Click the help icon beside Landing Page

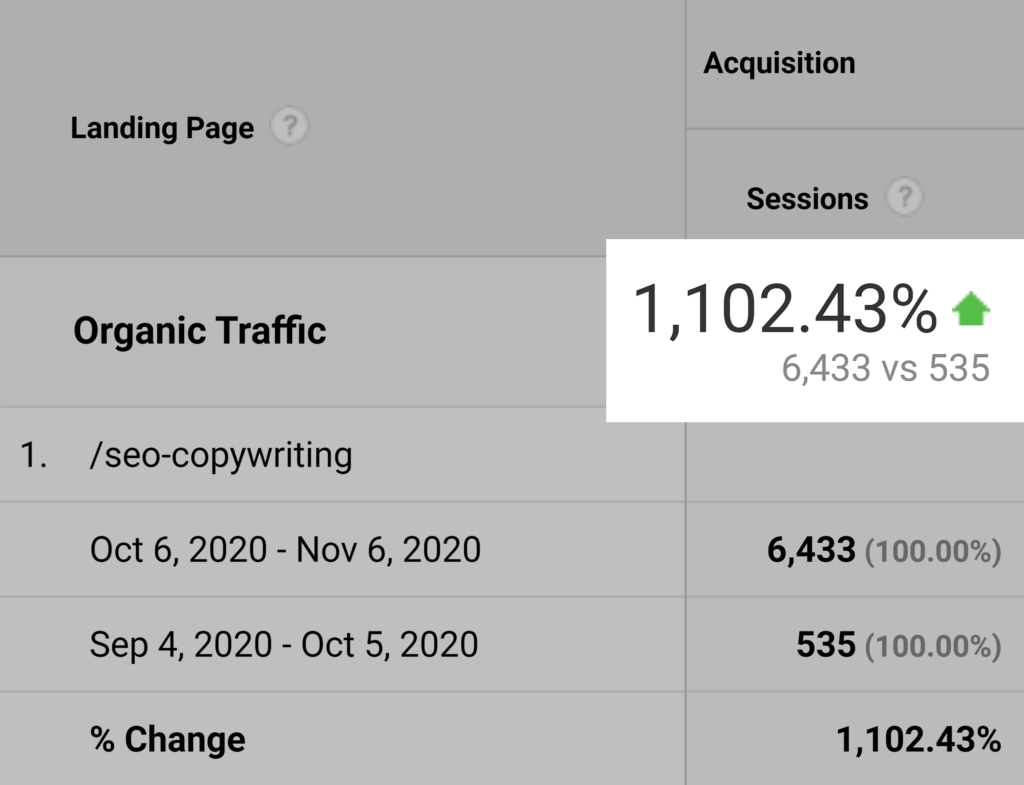[x=289, y=127]
